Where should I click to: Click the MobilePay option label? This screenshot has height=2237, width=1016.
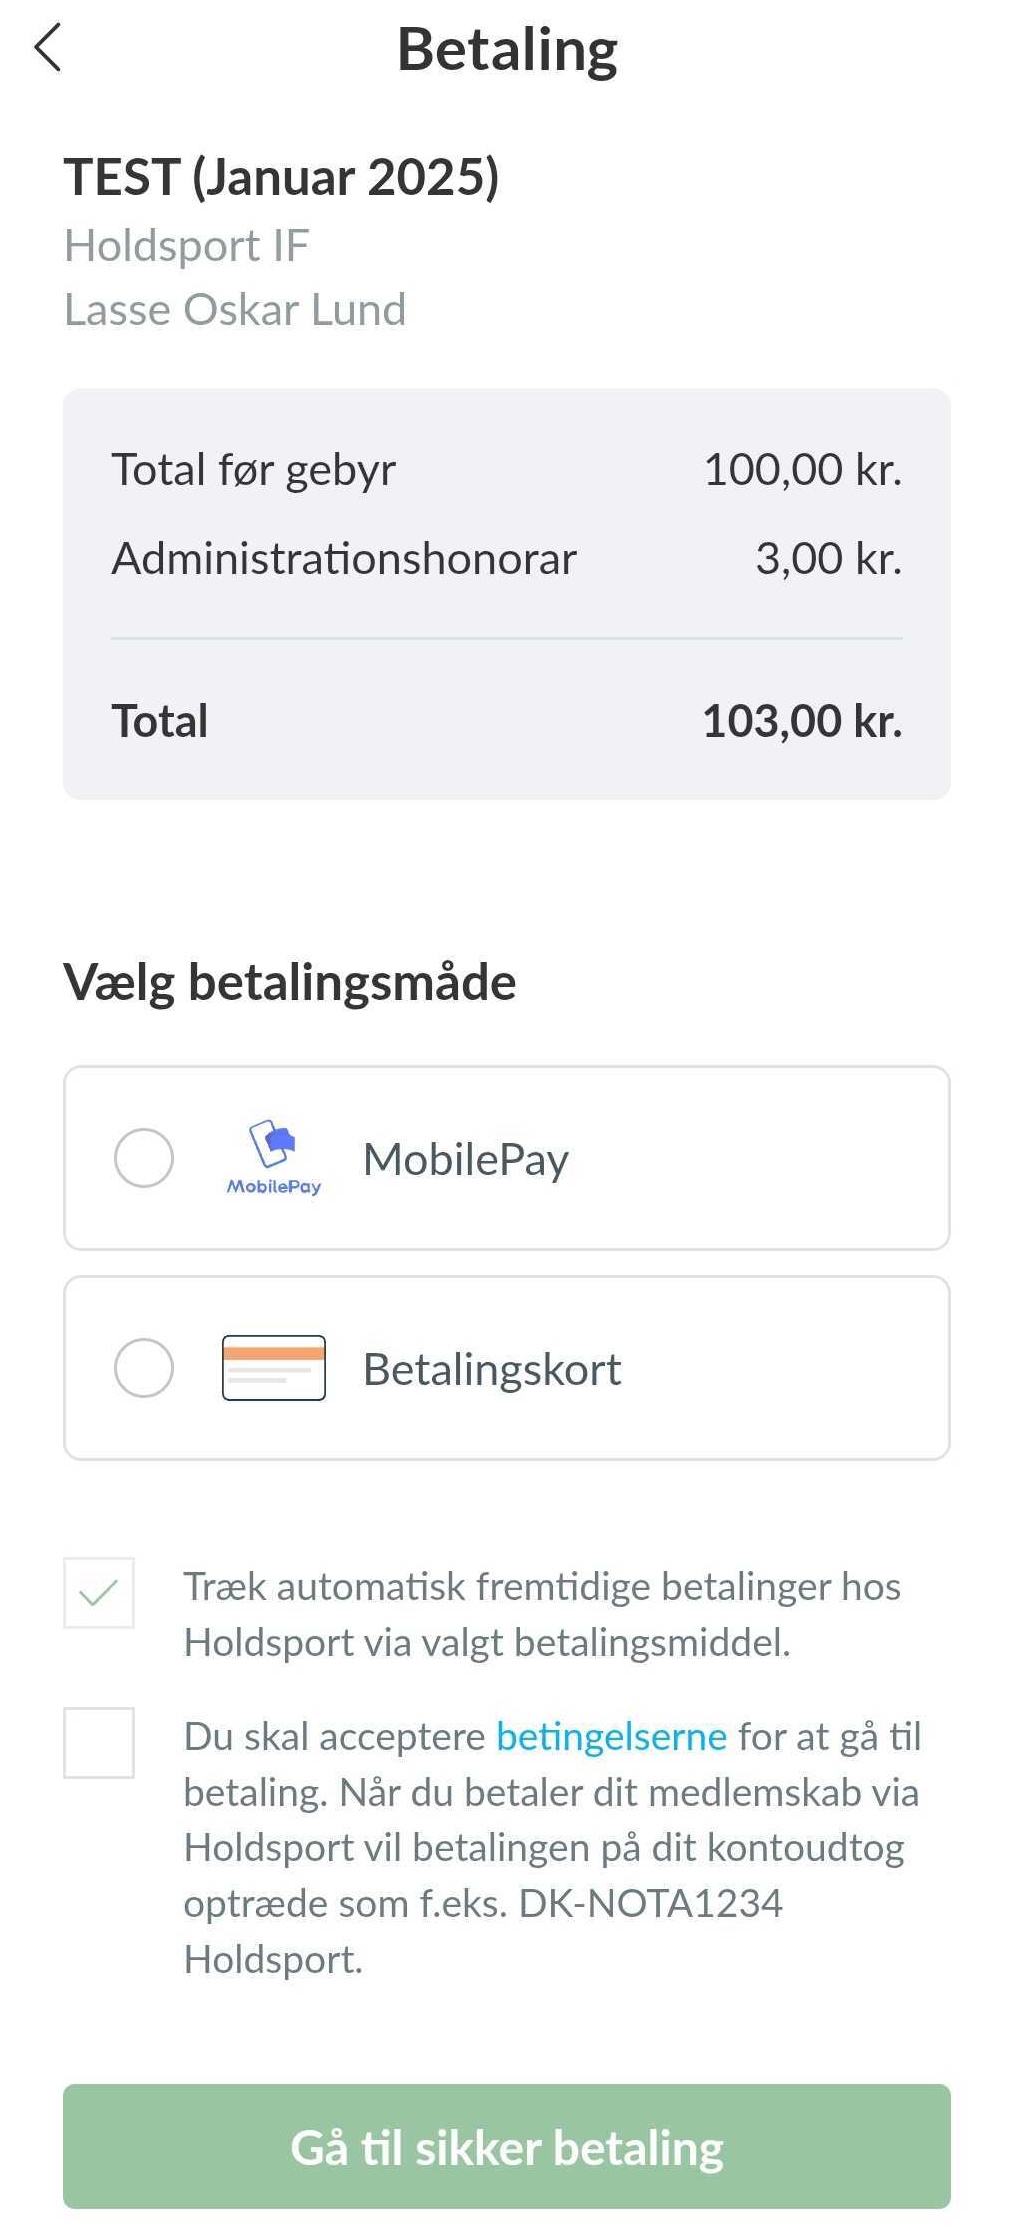coord(466,1160)
